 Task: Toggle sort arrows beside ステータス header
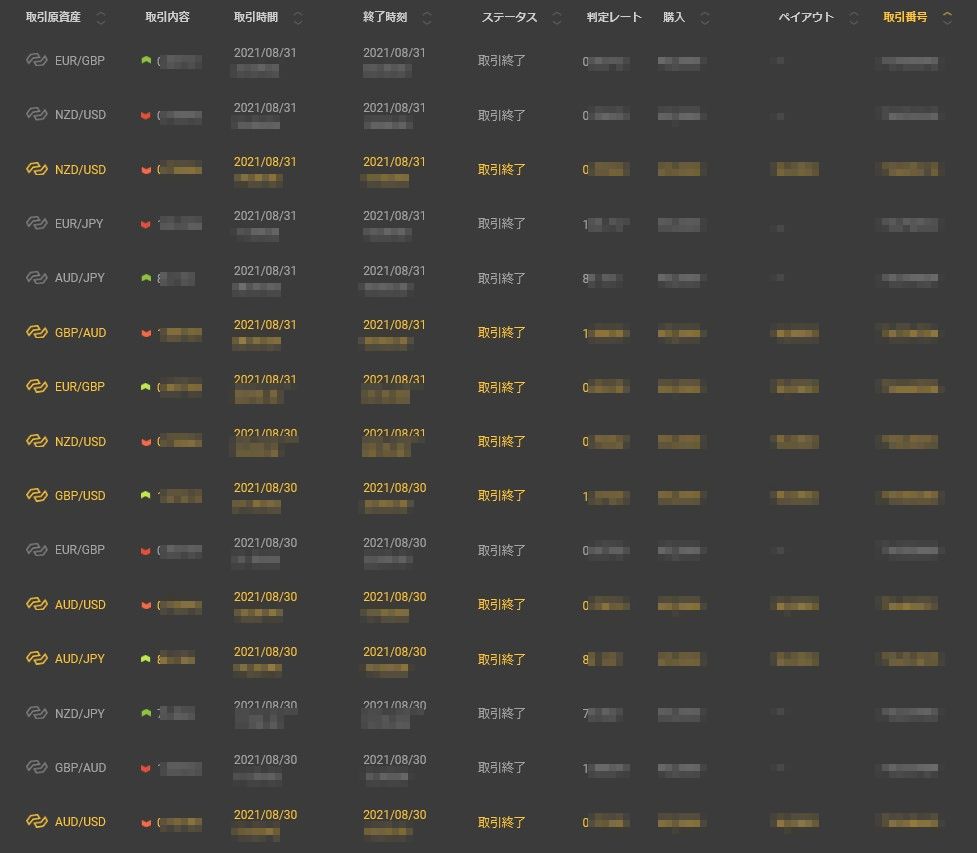click(x=556, y=18)
